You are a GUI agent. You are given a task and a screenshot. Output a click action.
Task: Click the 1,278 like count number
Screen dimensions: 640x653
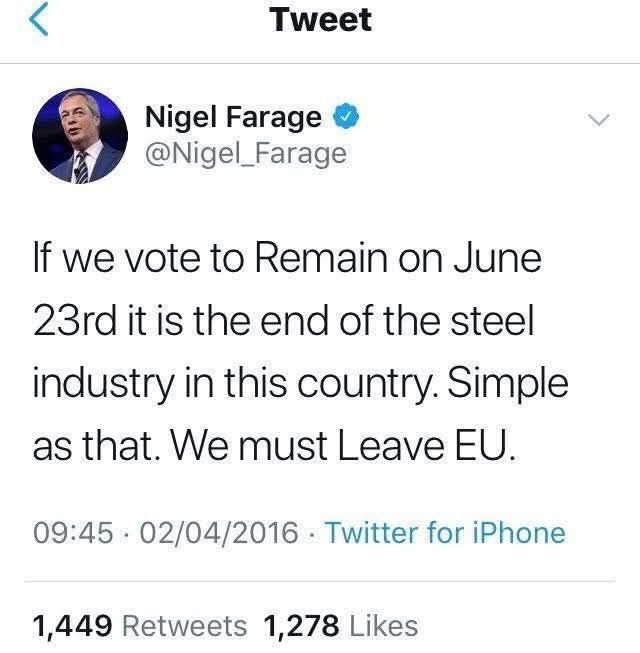coord(303,626)
